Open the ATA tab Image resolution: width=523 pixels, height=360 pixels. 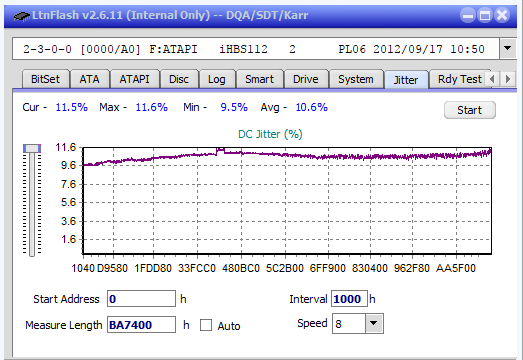89,79
